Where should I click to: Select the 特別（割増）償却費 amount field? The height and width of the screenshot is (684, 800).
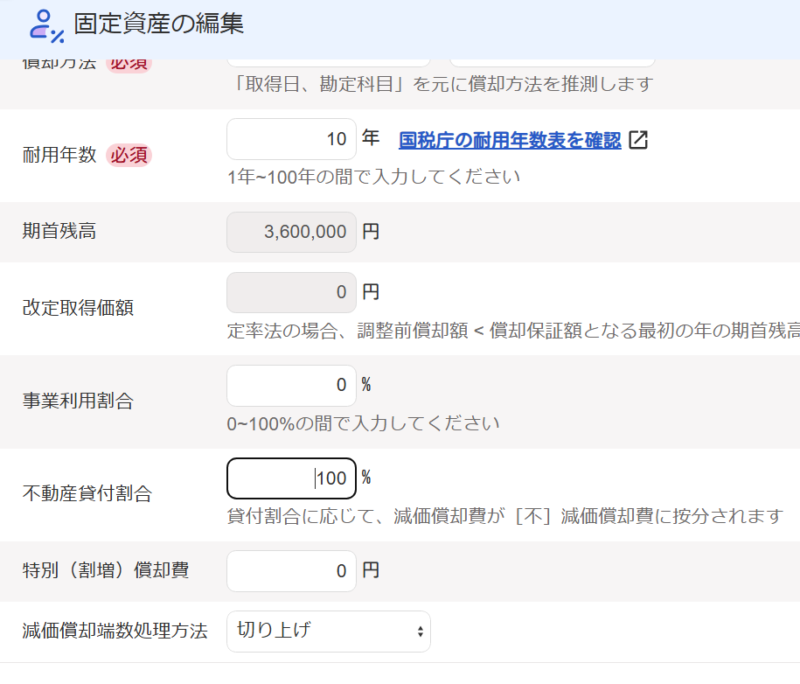(291, 571)
